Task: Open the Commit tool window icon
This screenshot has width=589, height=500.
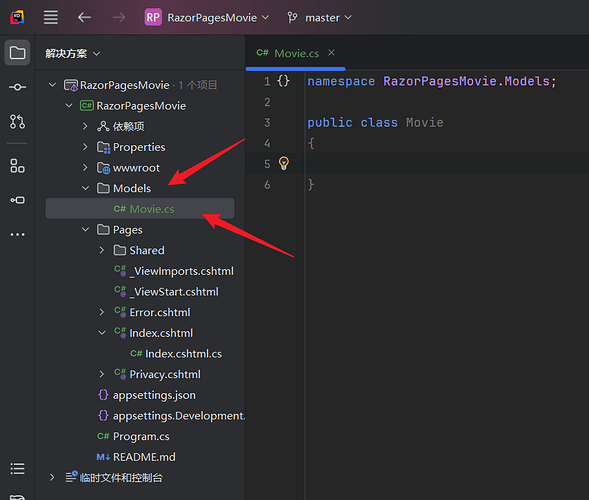Action: 17,87
